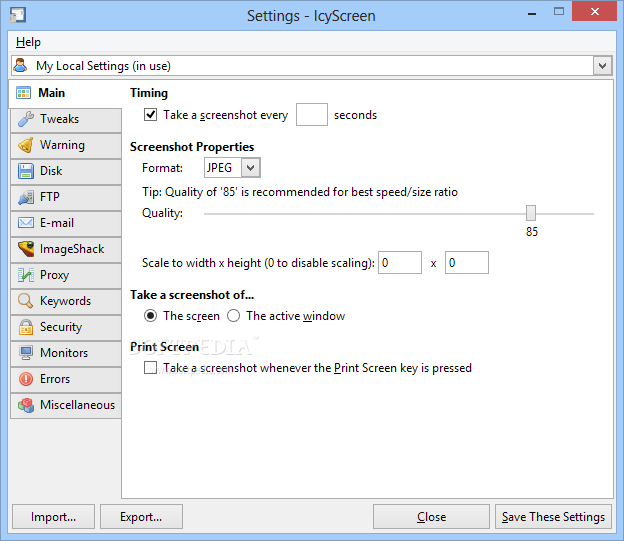
Task: Click the quality tip text about '85'
Action: pos(300,192)
